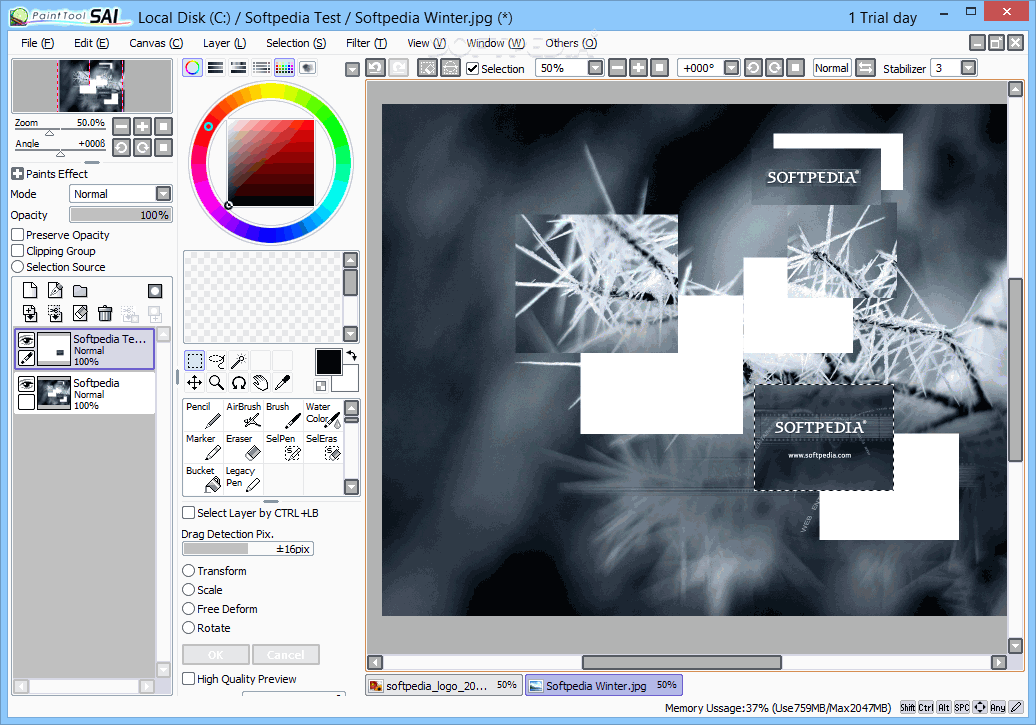Select the Rotate view tool

[239, 382]
